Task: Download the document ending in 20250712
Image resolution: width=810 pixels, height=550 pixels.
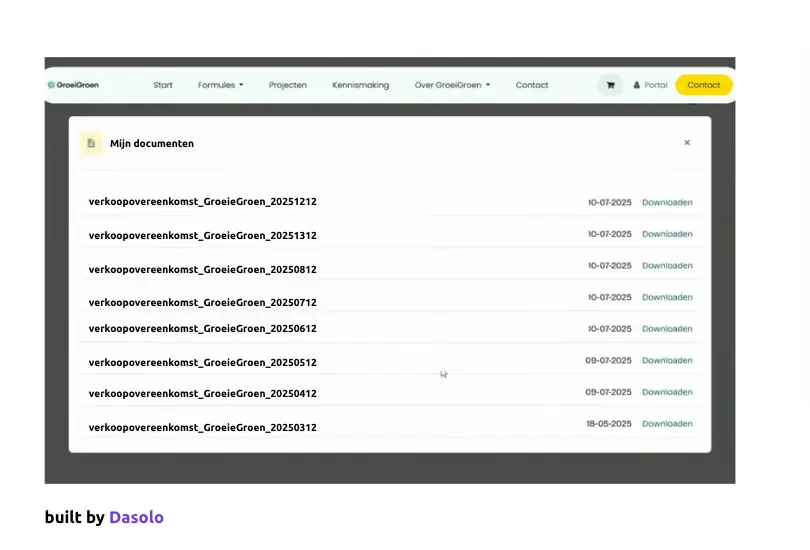Action: coord(667,297)
